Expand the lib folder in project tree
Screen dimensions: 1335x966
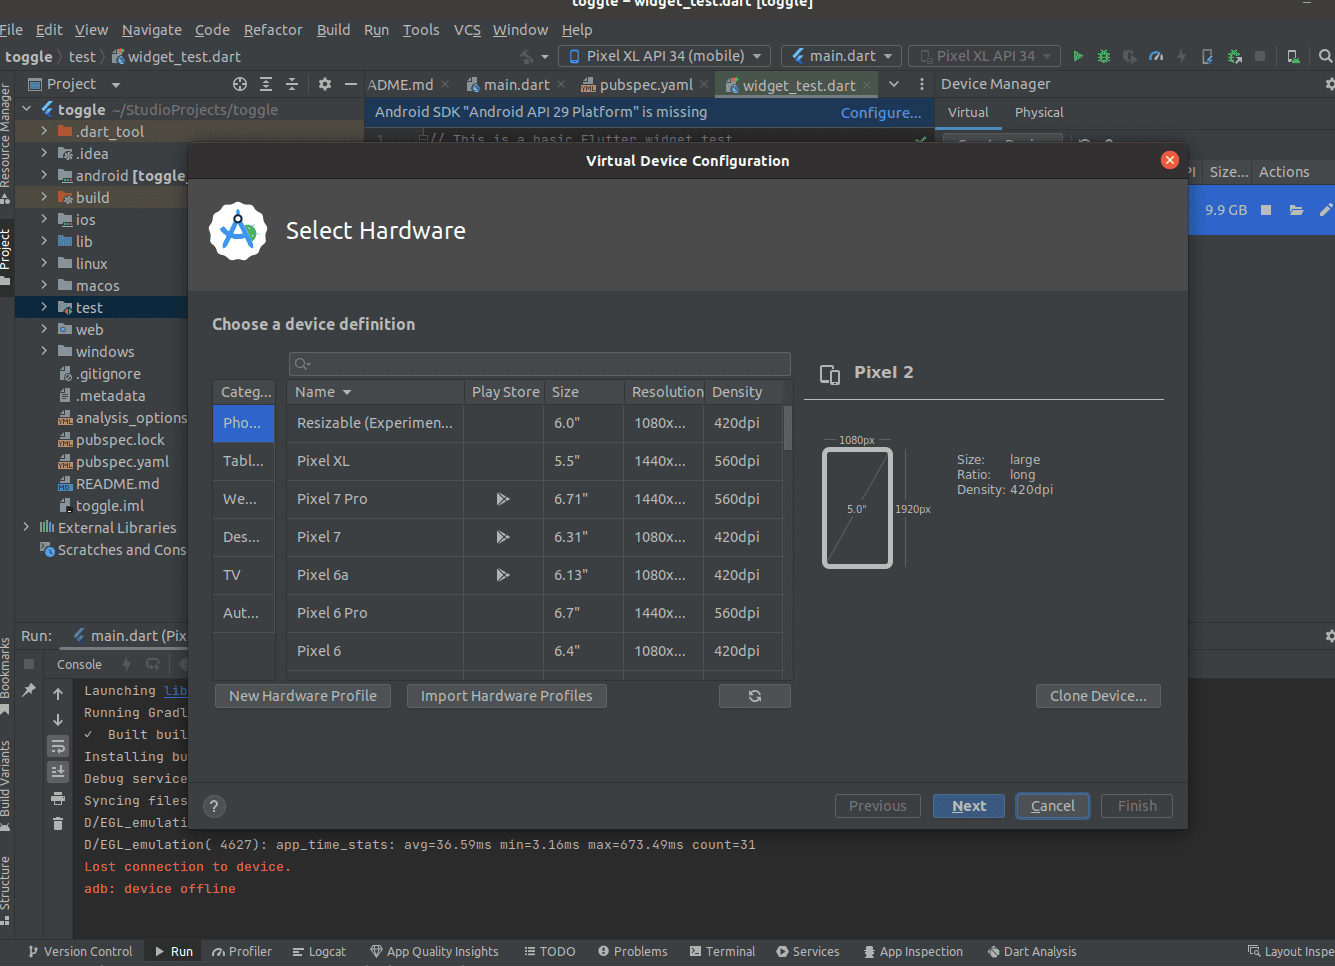44,241
